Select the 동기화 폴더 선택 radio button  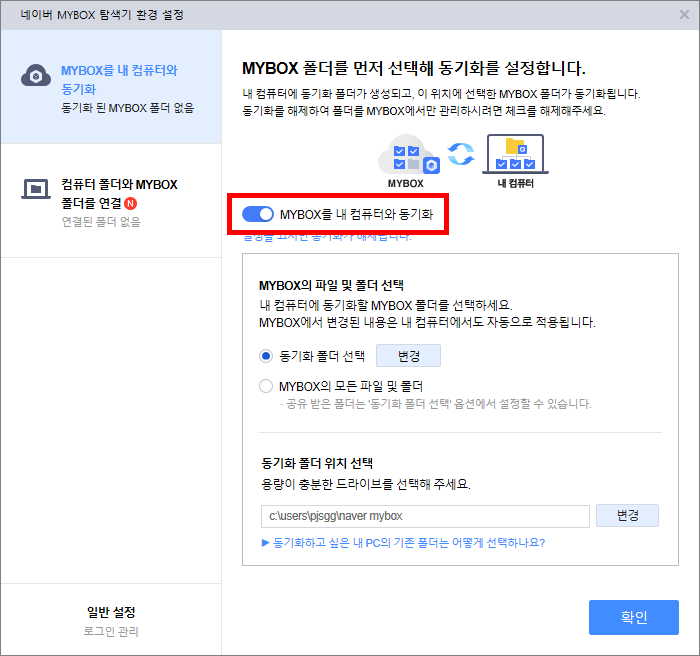(x=266, y=356)
